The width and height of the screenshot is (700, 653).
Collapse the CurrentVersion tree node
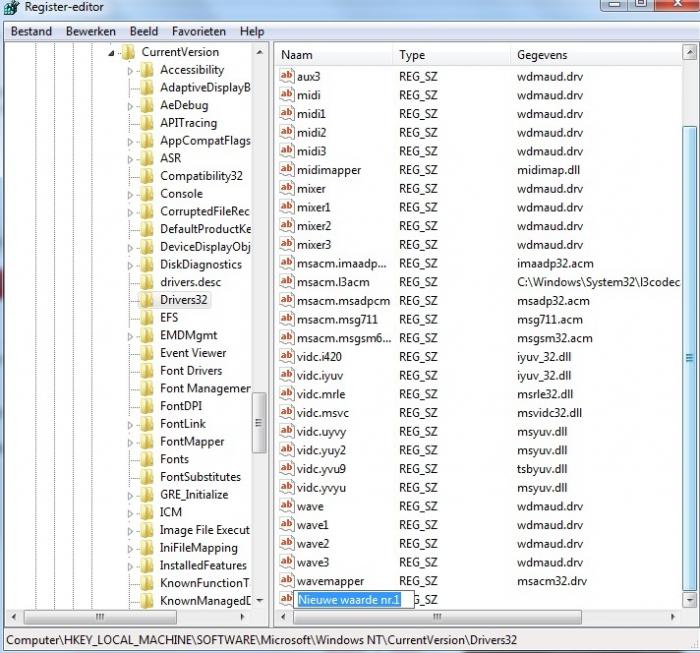tap(112, 53)
